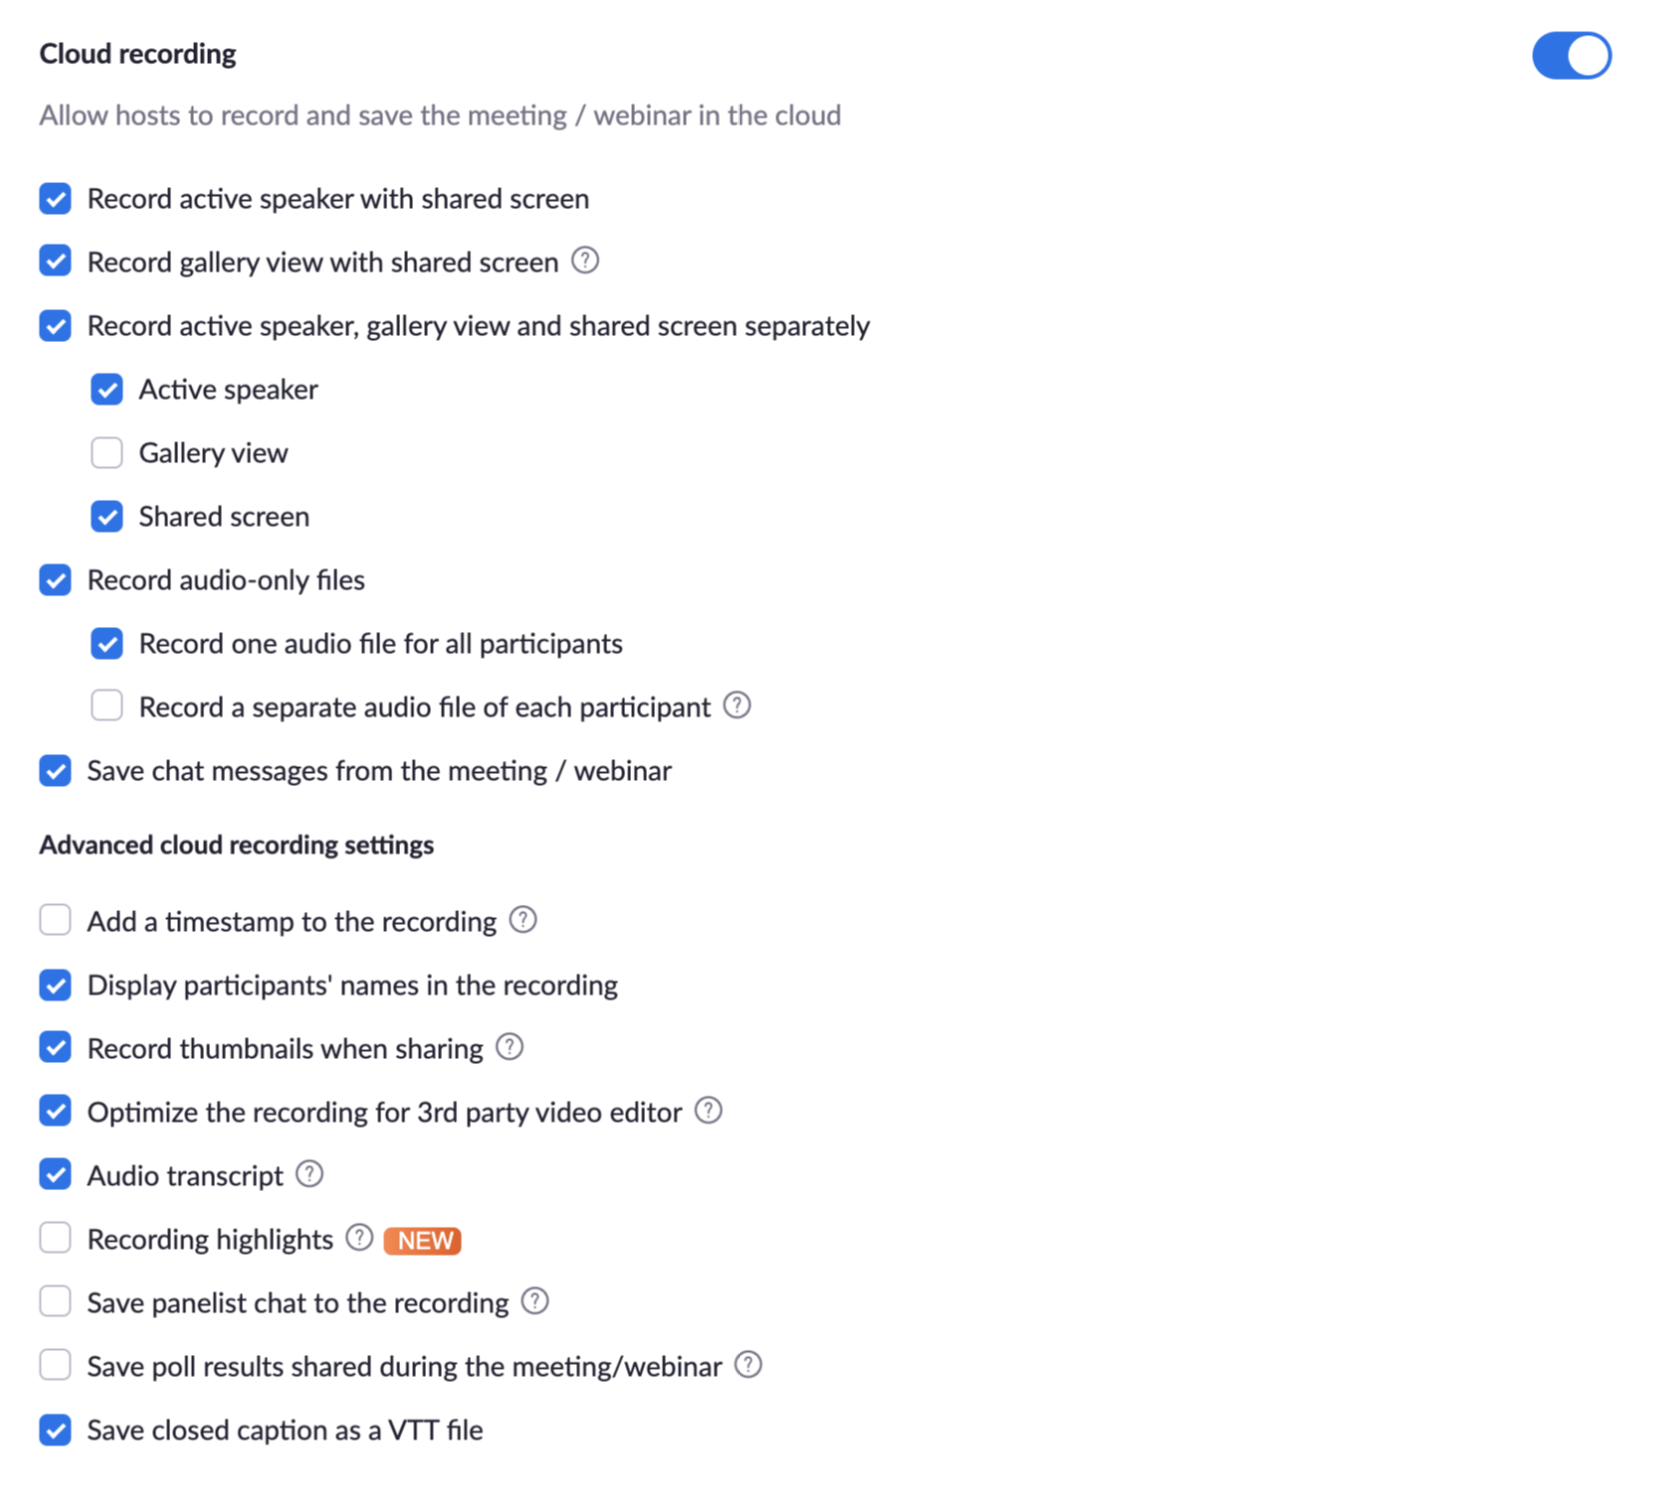The height and width of the screenshot is (1496, 1662).
Task: Uncheck the Shared screen option
Action: [x=106, y=516]
